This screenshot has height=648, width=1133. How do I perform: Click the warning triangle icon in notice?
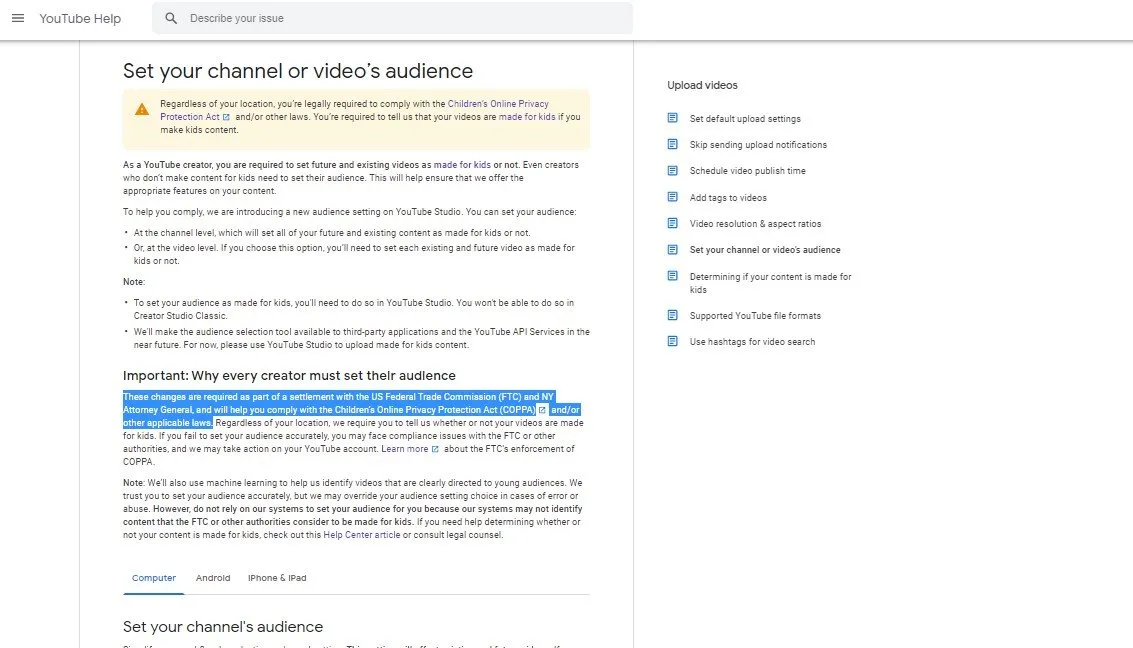(x=142, y=110)
